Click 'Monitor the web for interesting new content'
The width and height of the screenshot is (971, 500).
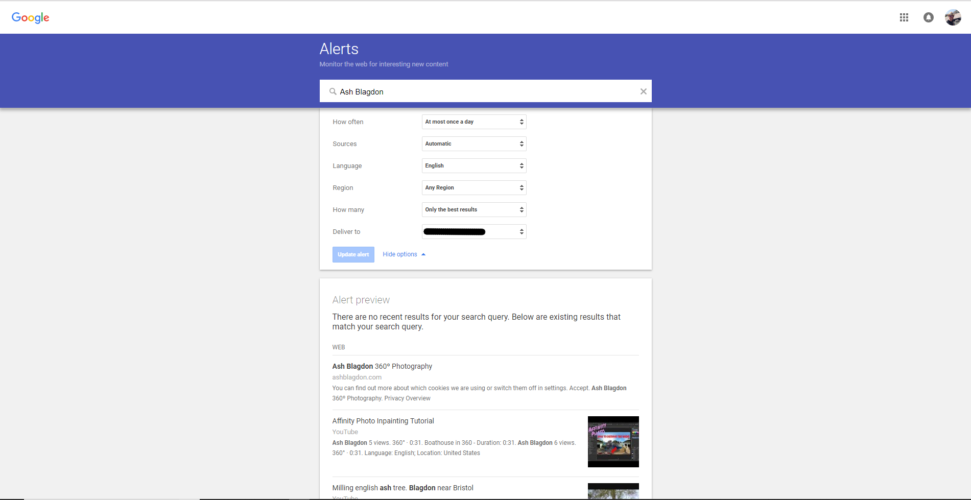[384, 64]
